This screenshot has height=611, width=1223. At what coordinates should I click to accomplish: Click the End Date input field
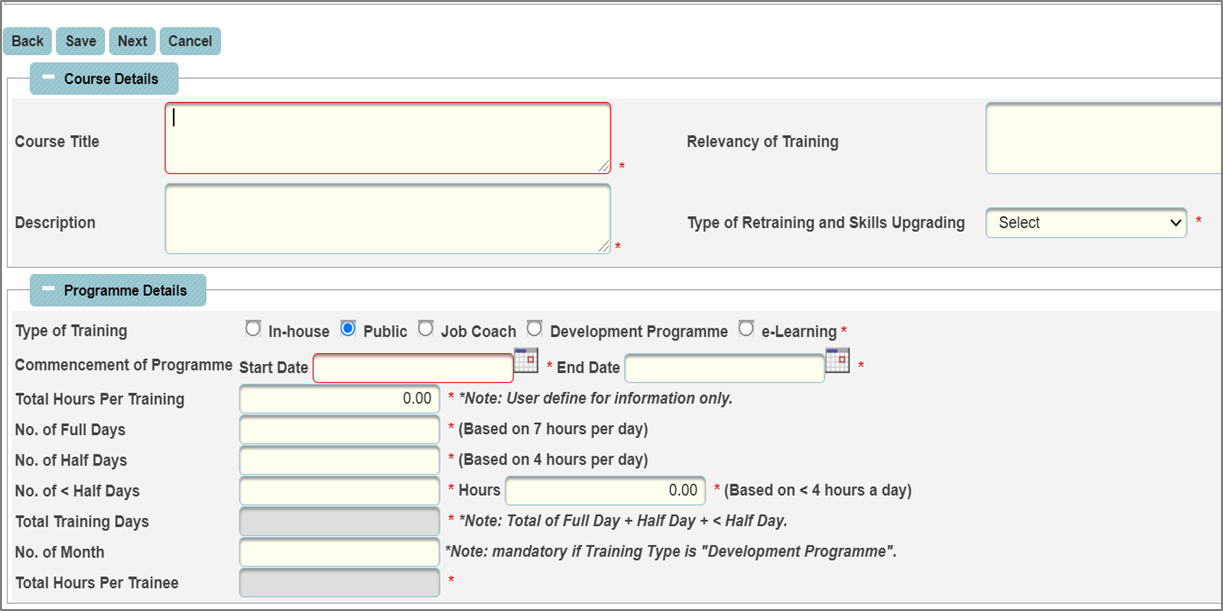click(x=725, y=368)
